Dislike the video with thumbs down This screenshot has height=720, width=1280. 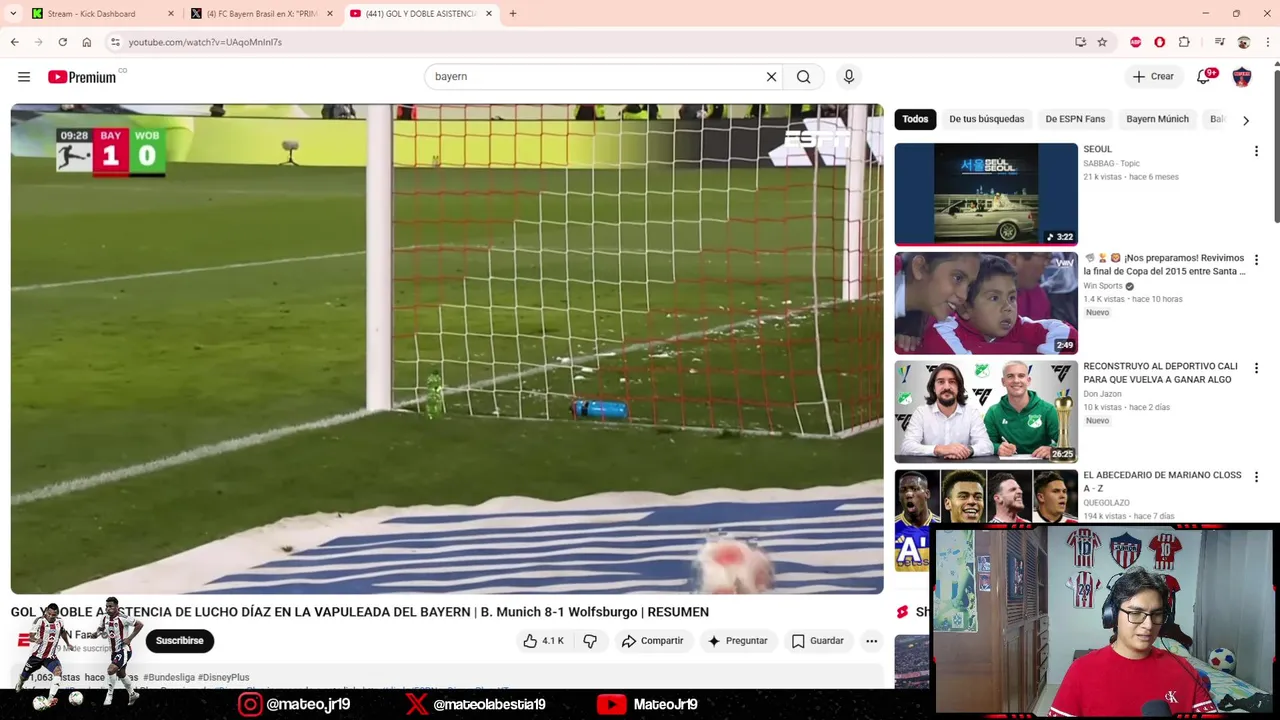590,641
